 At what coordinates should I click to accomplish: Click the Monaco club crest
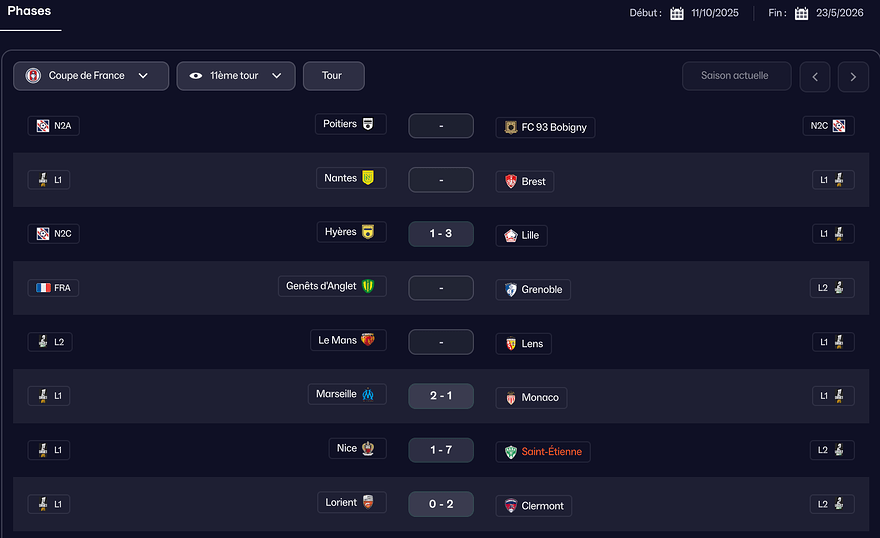(x=511, y=398)
